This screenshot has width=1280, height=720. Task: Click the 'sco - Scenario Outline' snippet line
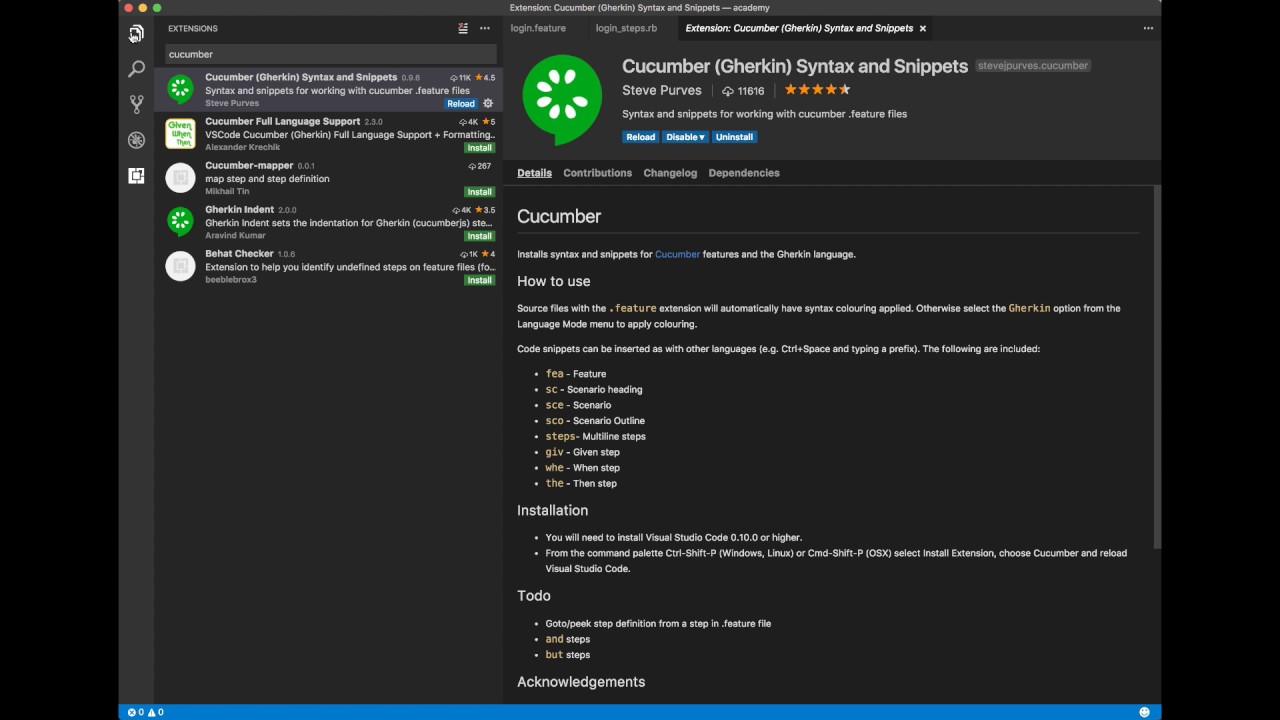pos(595,421)
